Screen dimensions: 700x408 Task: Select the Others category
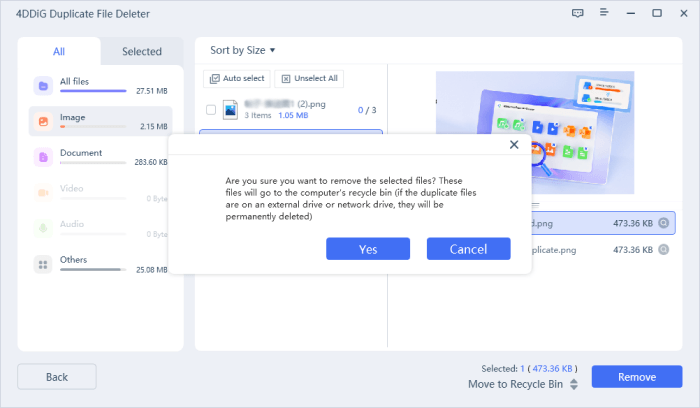pyautogui.click(x=100, y=264)
